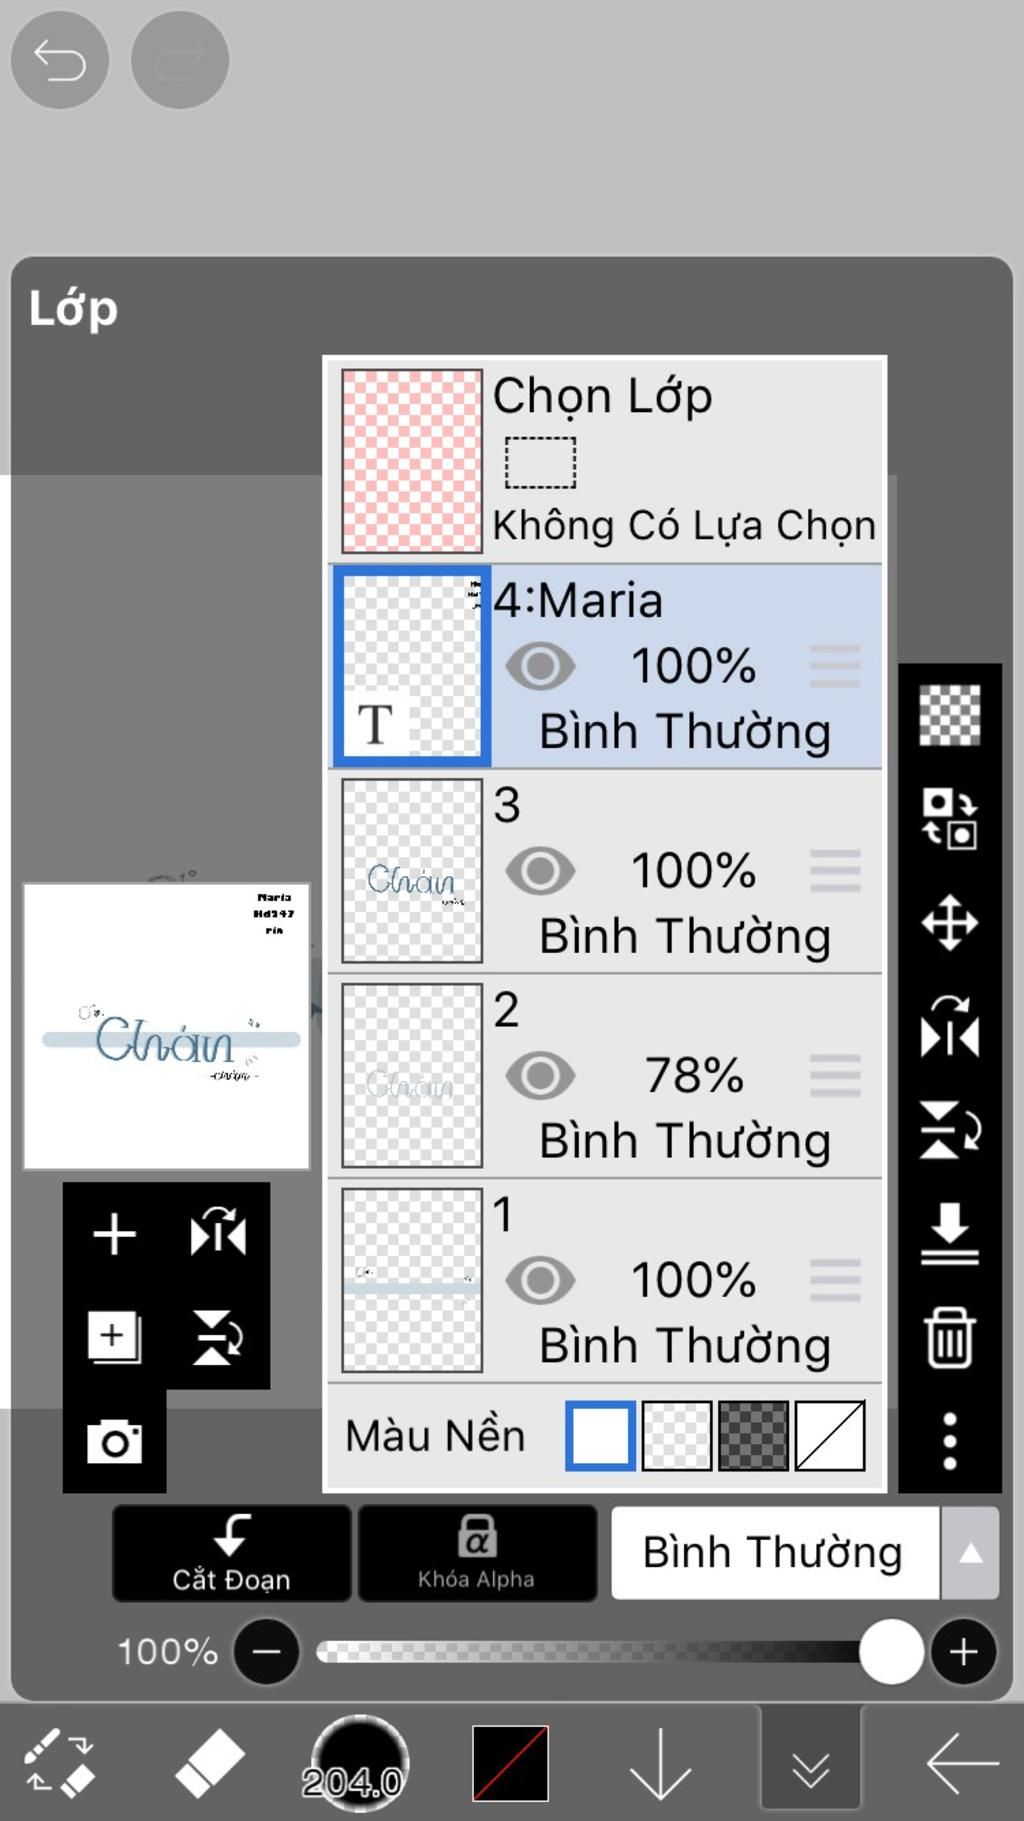The image size is (1024, 1821).
Task: Select layer 1 row
Action: tap(605, 1280)
